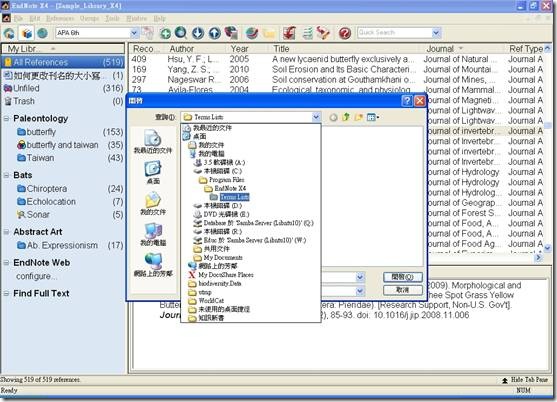Click the Cancel button in the dialog

[x=403, y=290]
